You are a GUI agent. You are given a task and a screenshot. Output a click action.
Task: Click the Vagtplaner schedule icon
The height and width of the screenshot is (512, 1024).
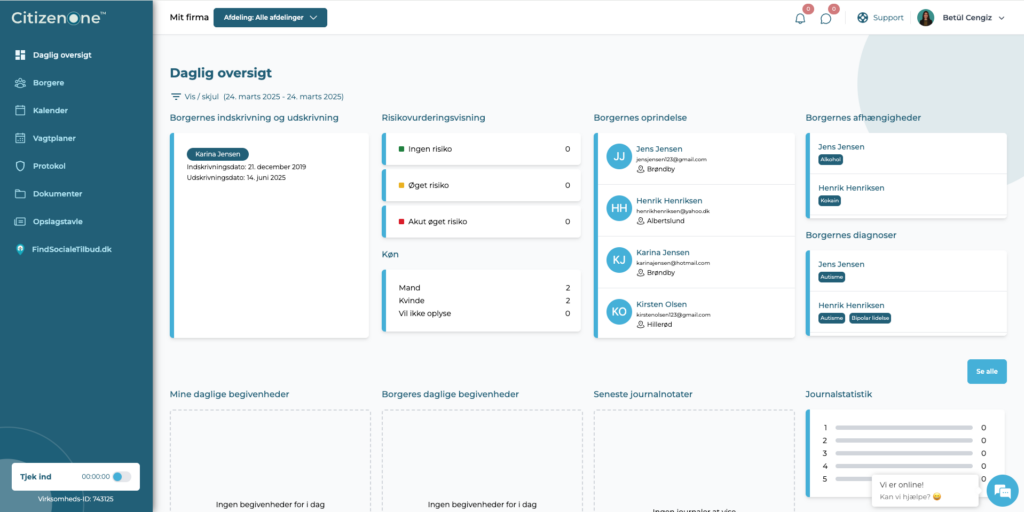point(20,138)
